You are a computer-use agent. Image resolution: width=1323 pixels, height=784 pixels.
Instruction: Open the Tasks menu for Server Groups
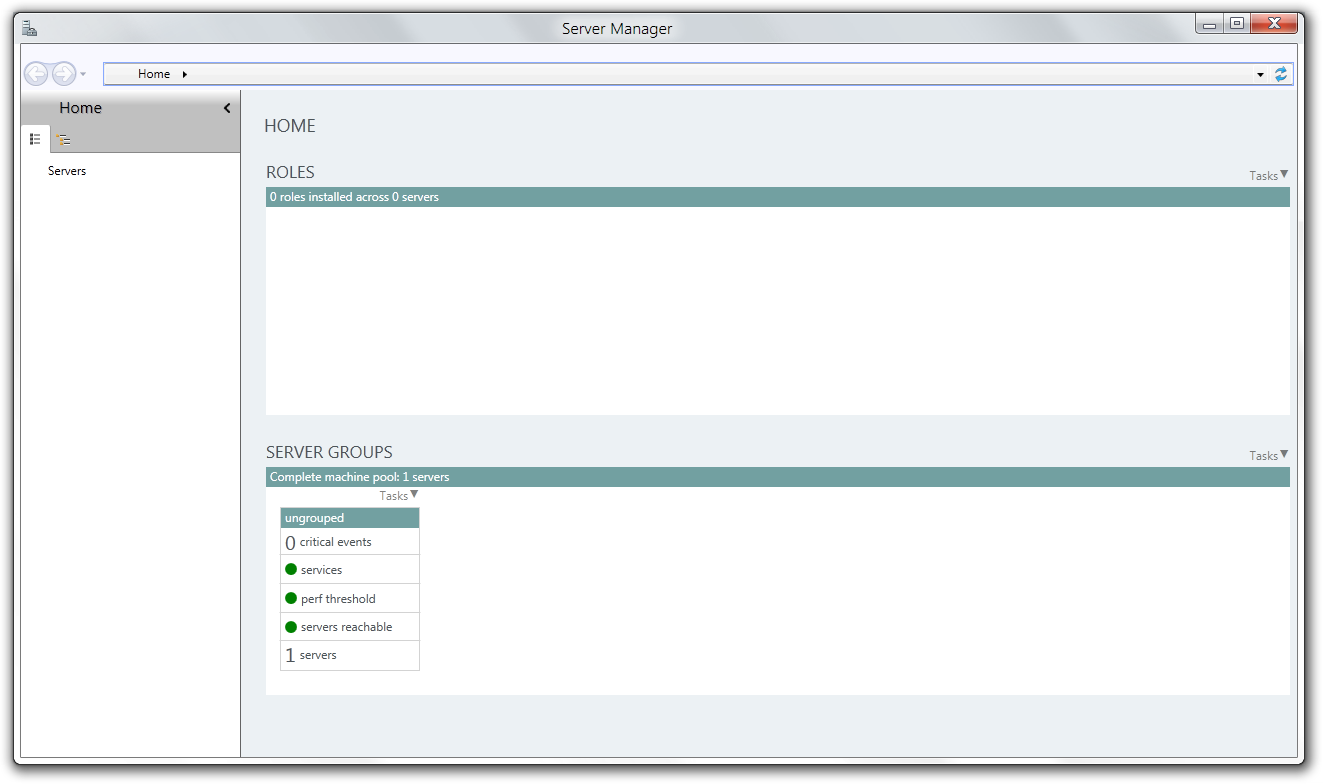click(1268, 455)
